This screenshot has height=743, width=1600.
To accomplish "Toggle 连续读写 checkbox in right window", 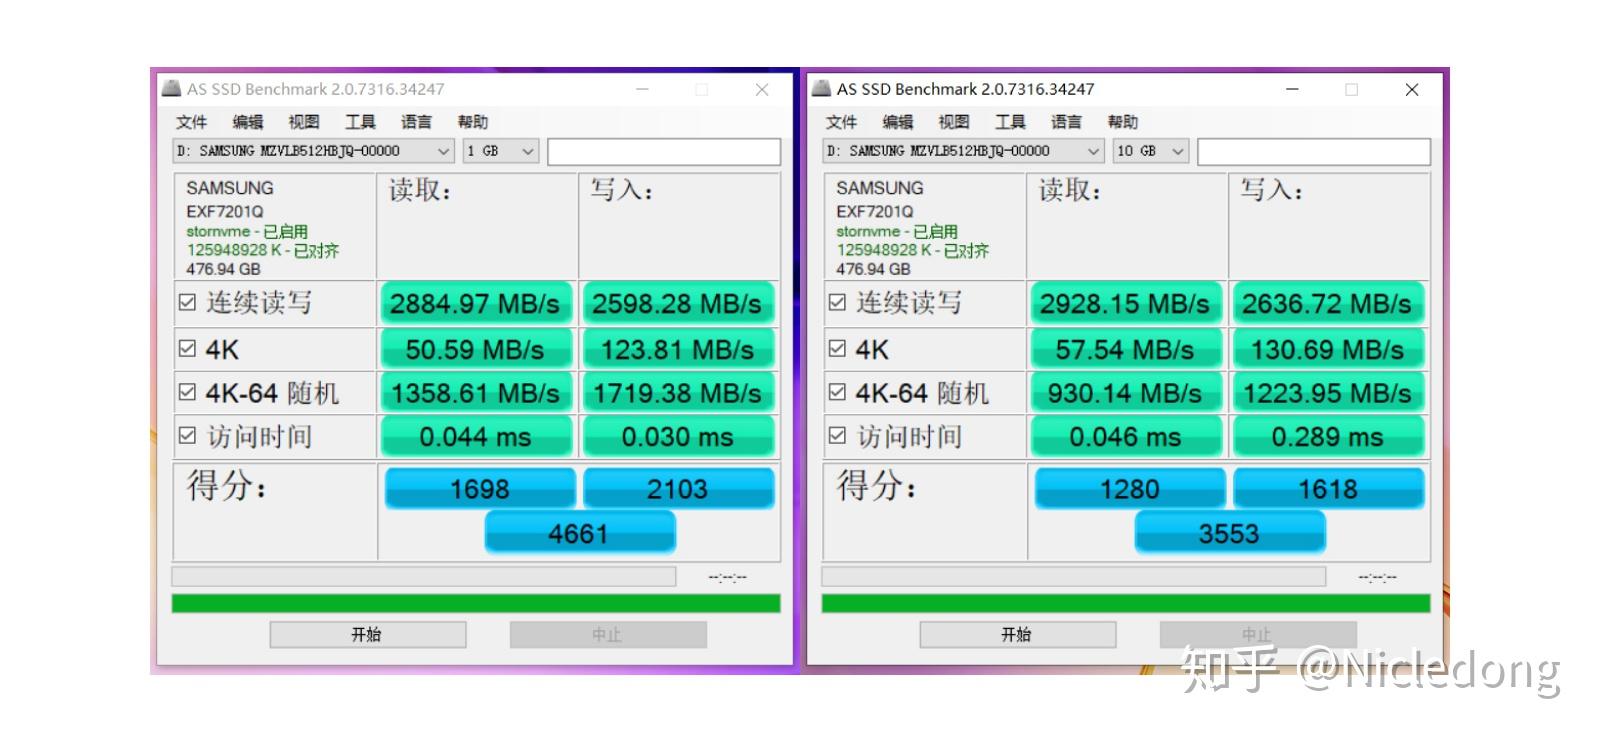I will [x=837, y=302].
